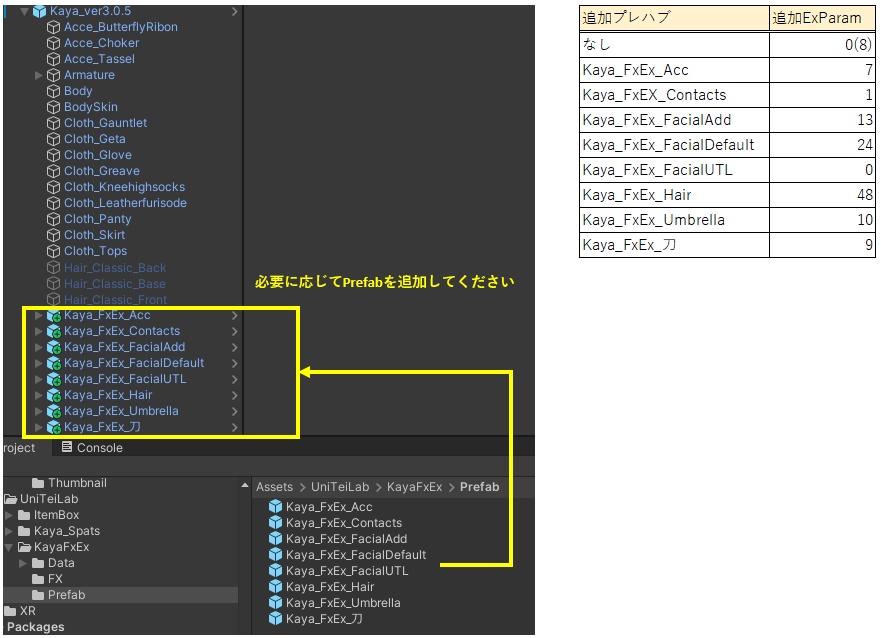Viewport: 881px width, 638px height.
Task: Click the Acce_ButterflyRibon object icon
Action: (x=53, y=27)
